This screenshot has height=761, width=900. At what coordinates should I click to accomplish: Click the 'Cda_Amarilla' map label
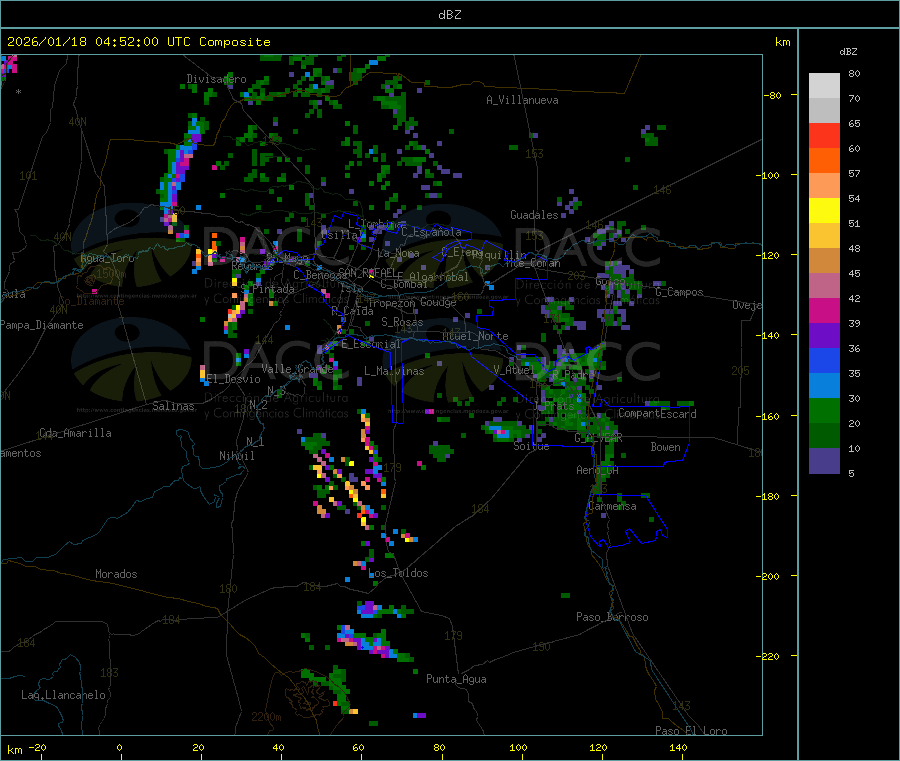75,433
